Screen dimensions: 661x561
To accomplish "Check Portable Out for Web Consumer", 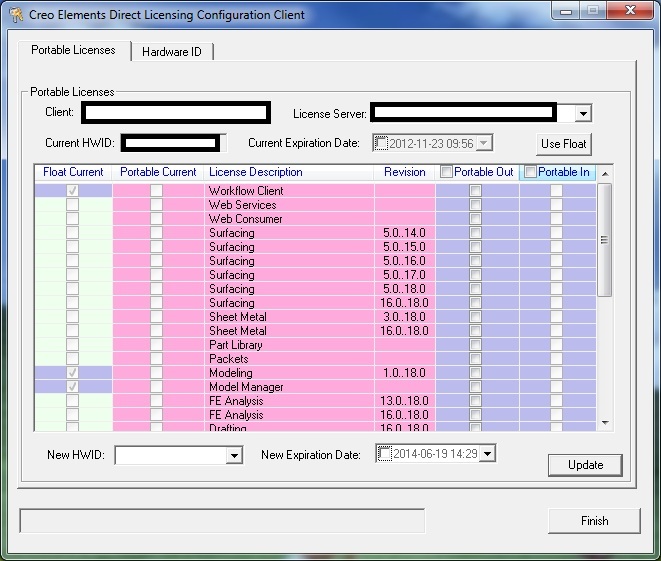I will pos(475,219).
